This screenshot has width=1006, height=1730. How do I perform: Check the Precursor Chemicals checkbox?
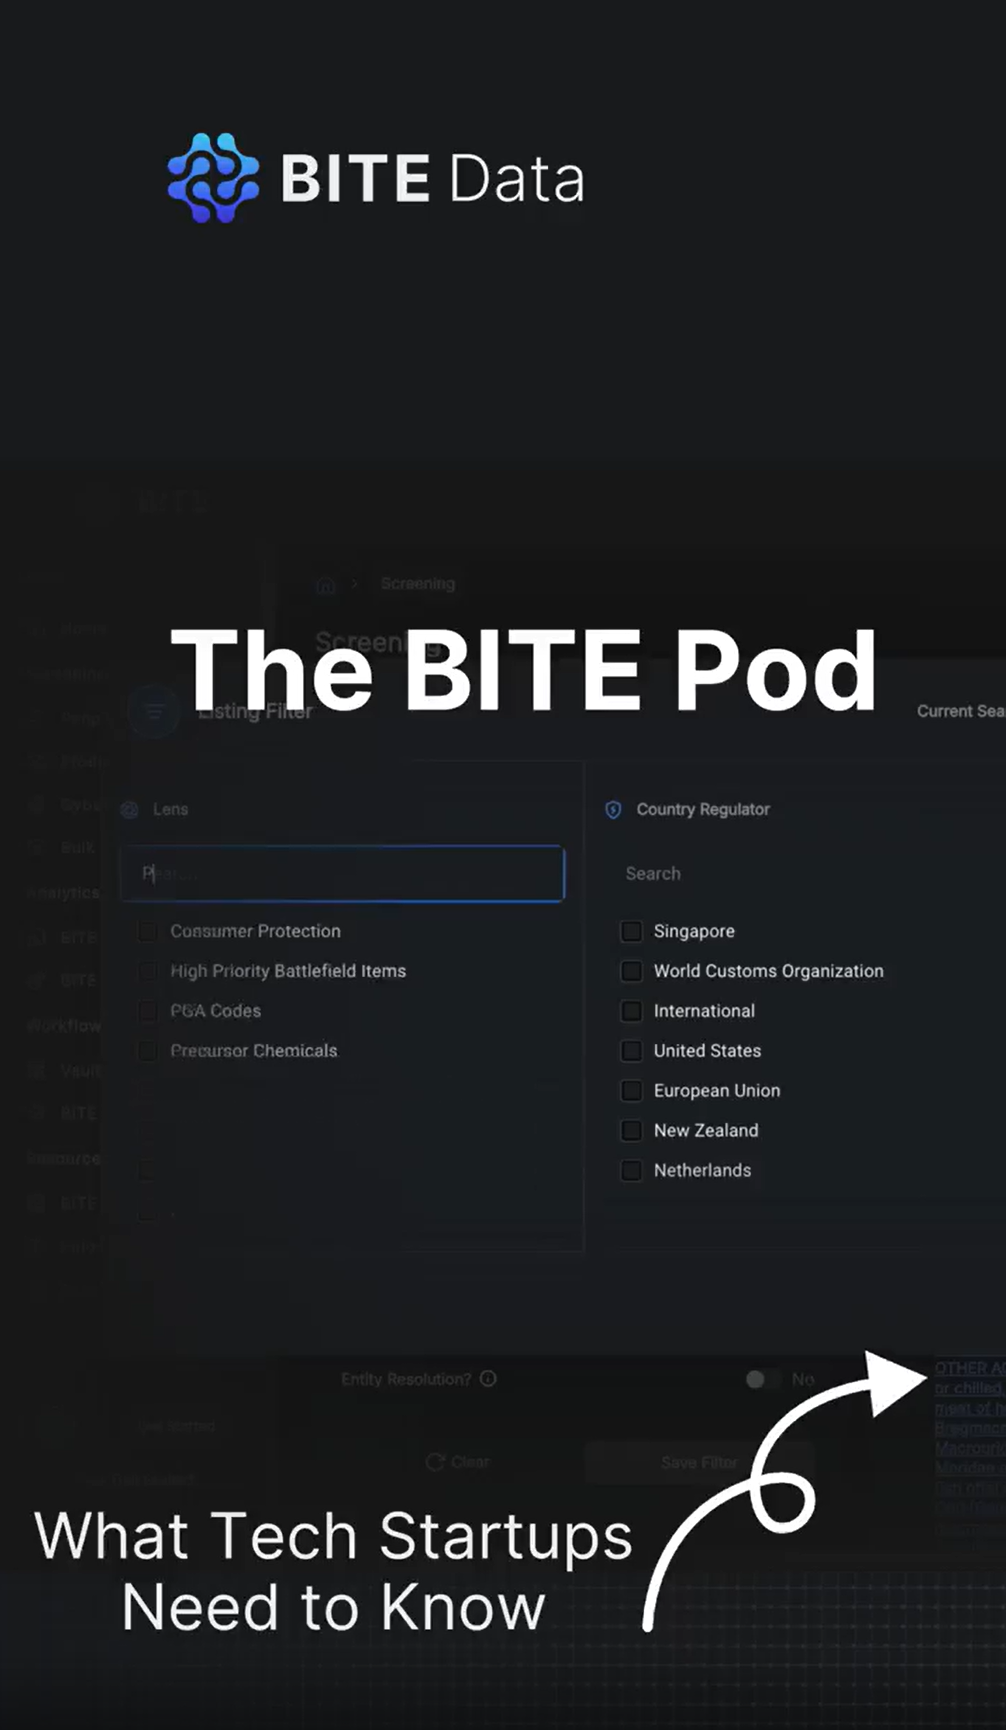[148, 1051]
